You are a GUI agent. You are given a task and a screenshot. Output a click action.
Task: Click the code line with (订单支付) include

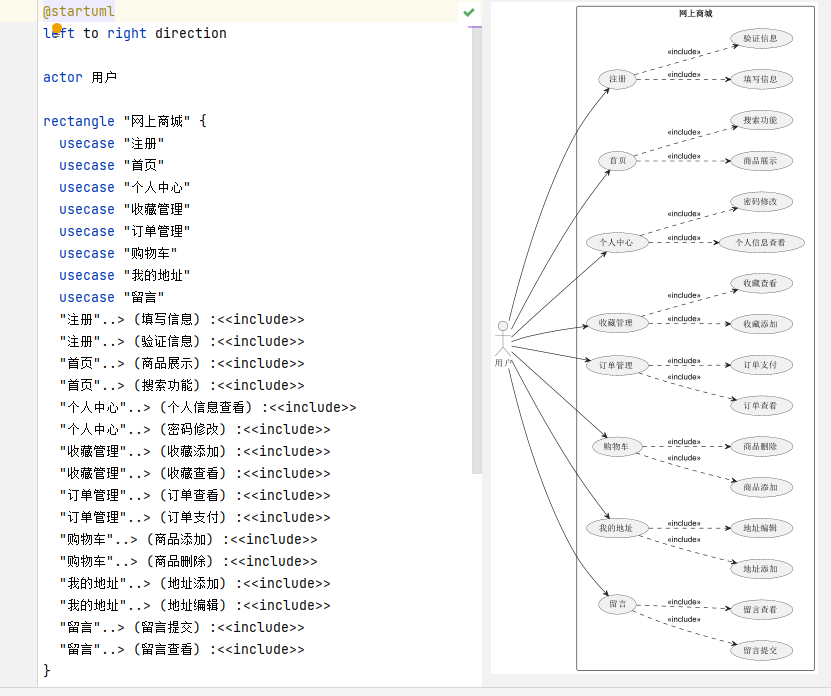[195, 517]
